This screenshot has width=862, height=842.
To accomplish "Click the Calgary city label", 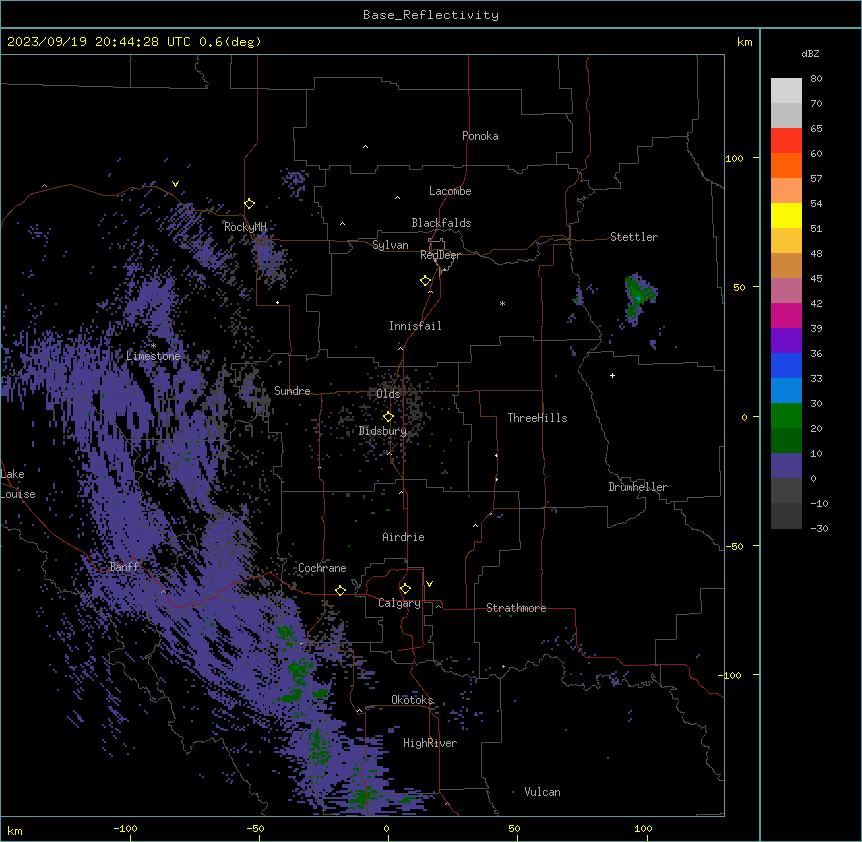I will click(399, 603).
